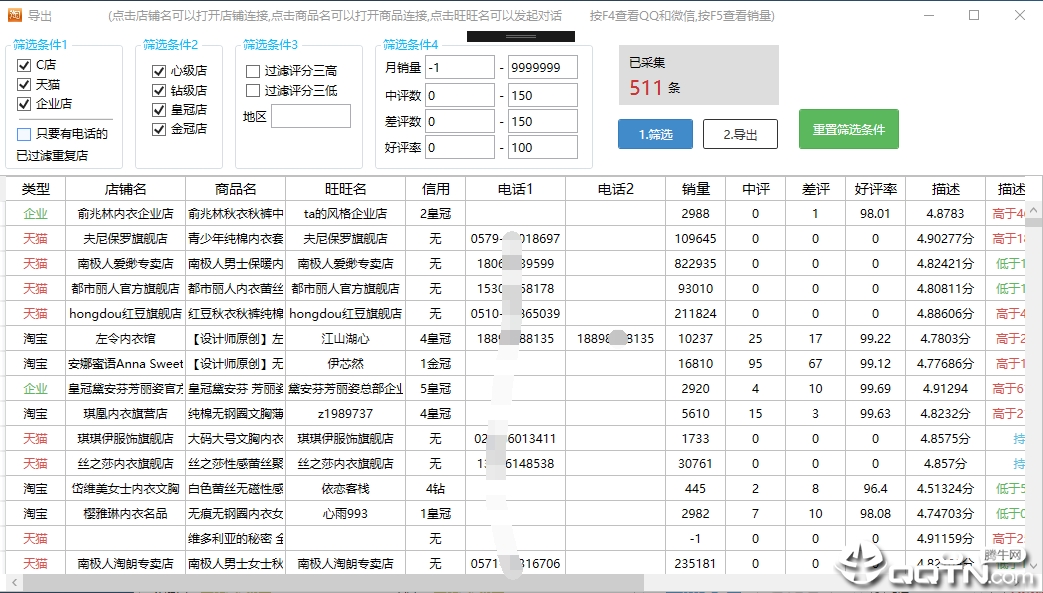The height and width of the screenshot is (593, 1043).
Task: Start chat with 旺旺 z1989737
Action: 345,413
